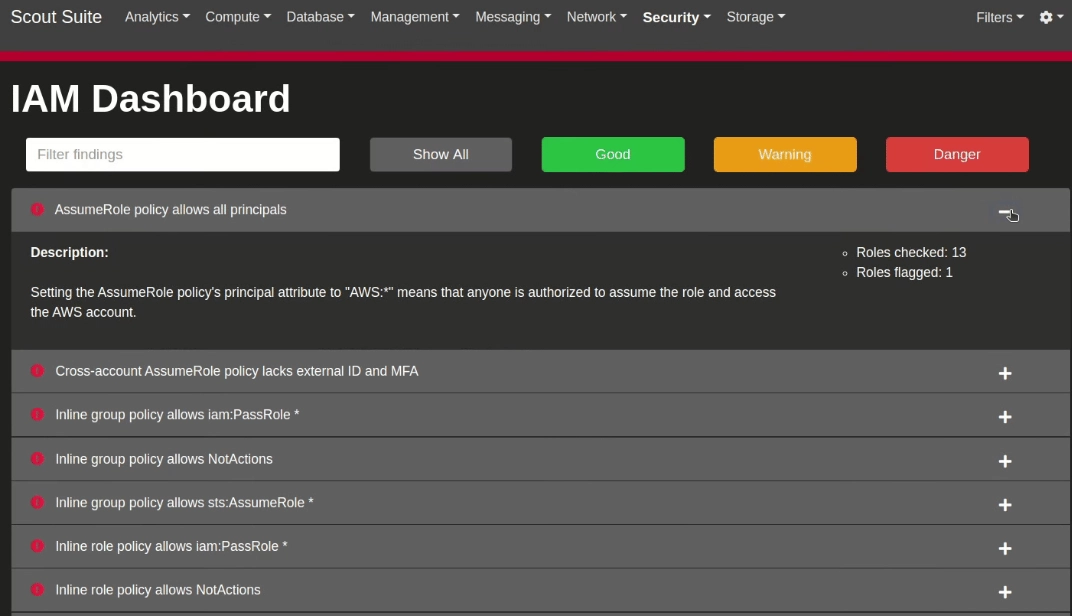The image size is (1072, 616).
Task: Open the Storage dropdown menu
Action: click(755, 17)
